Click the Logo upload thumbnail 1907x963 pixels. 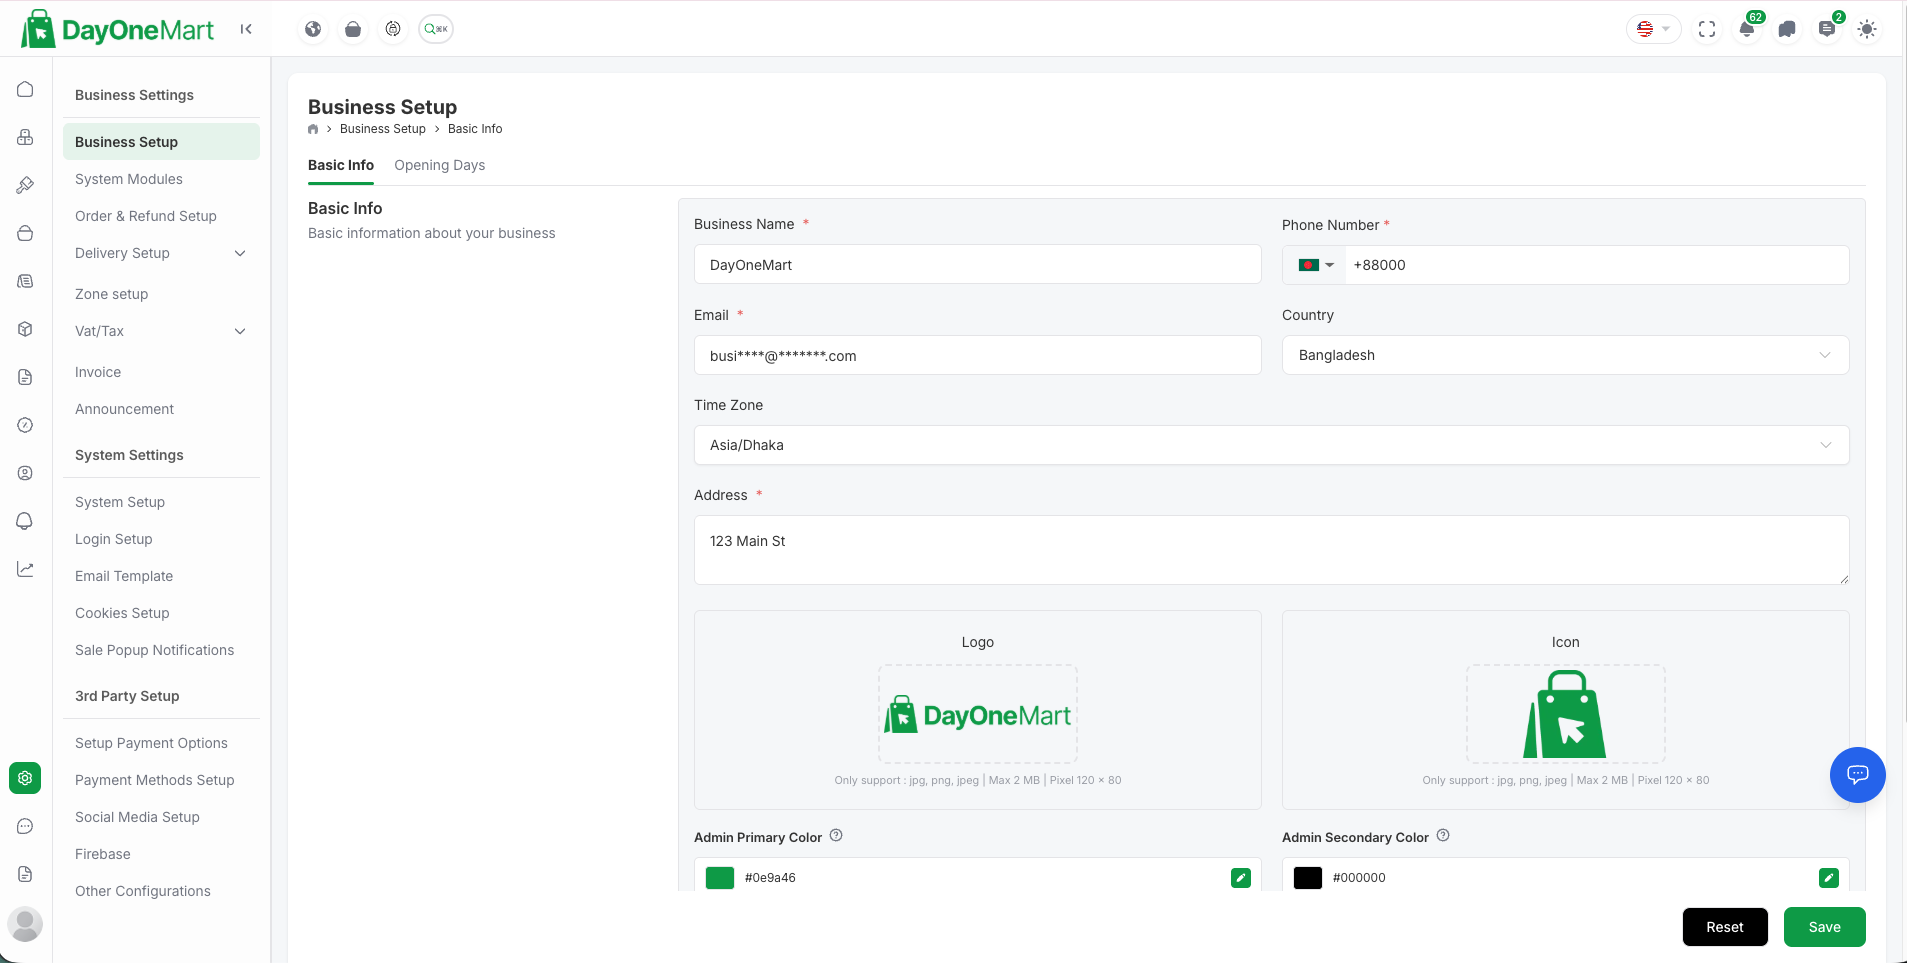click(x=978, y=714)
